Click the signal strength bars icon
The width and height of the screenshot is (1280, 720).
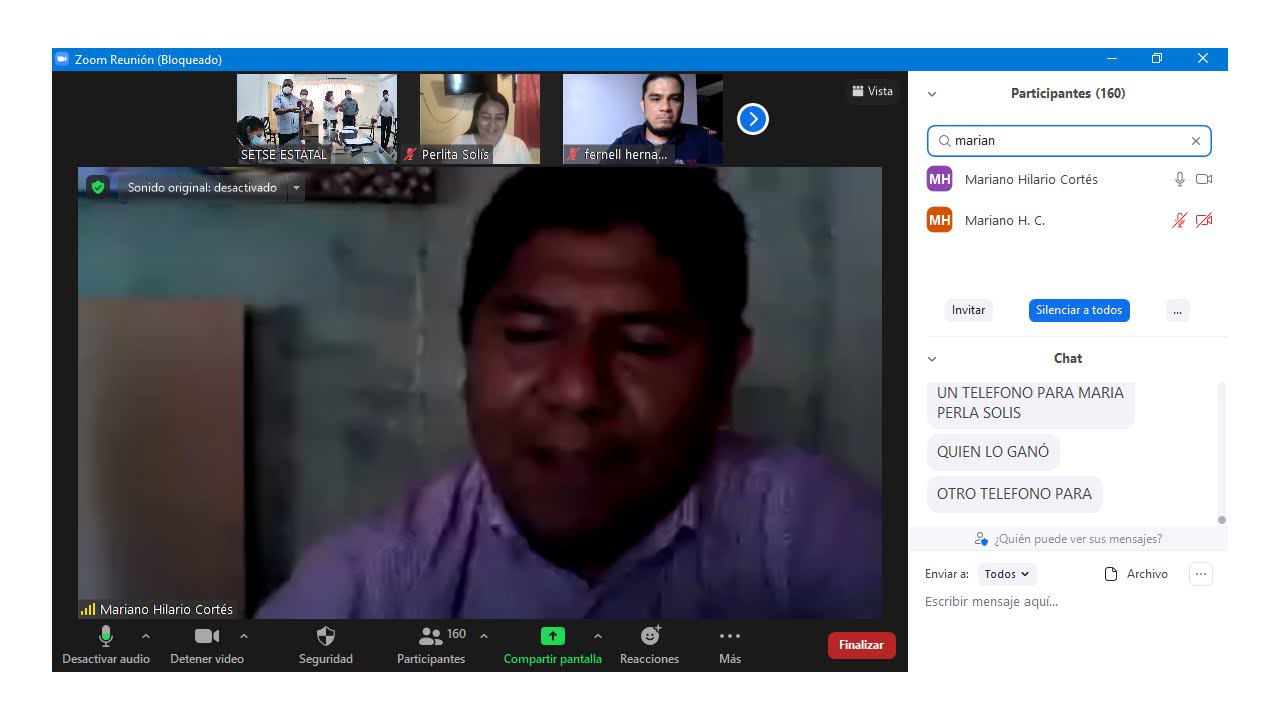click(88, 609)
